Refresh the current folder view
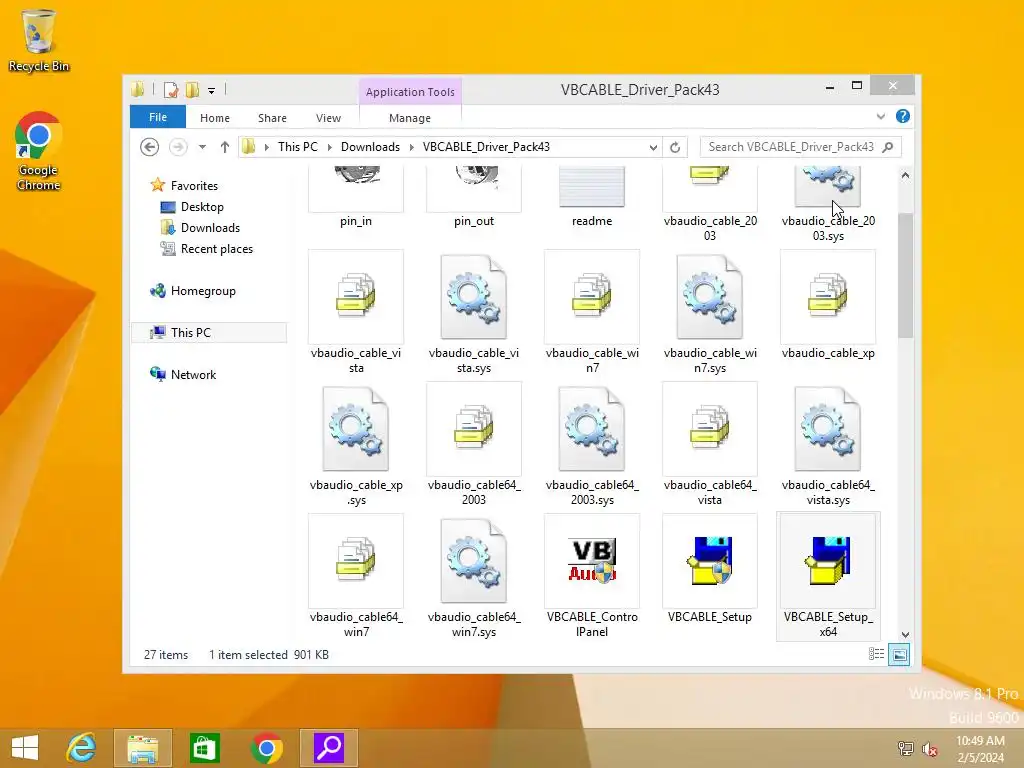Viewport: 1024px width, 768px height. point(675,147)
